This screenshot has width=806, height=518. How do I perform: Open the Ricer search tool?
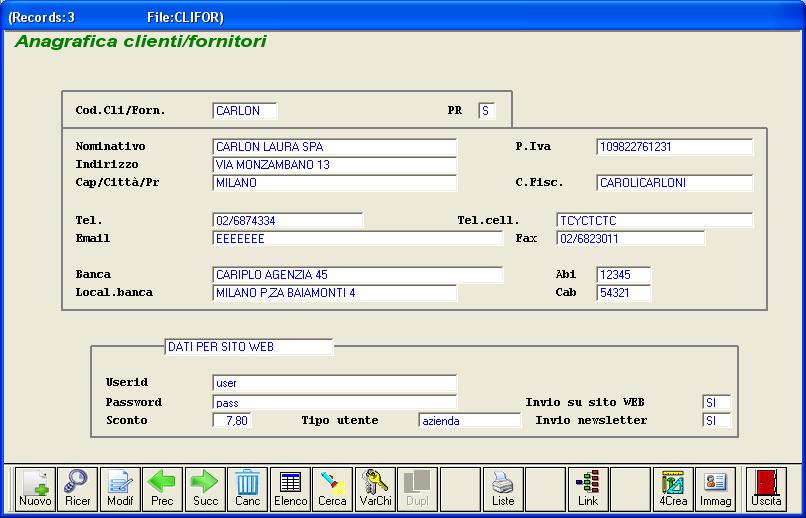click(x=77, y=489)
